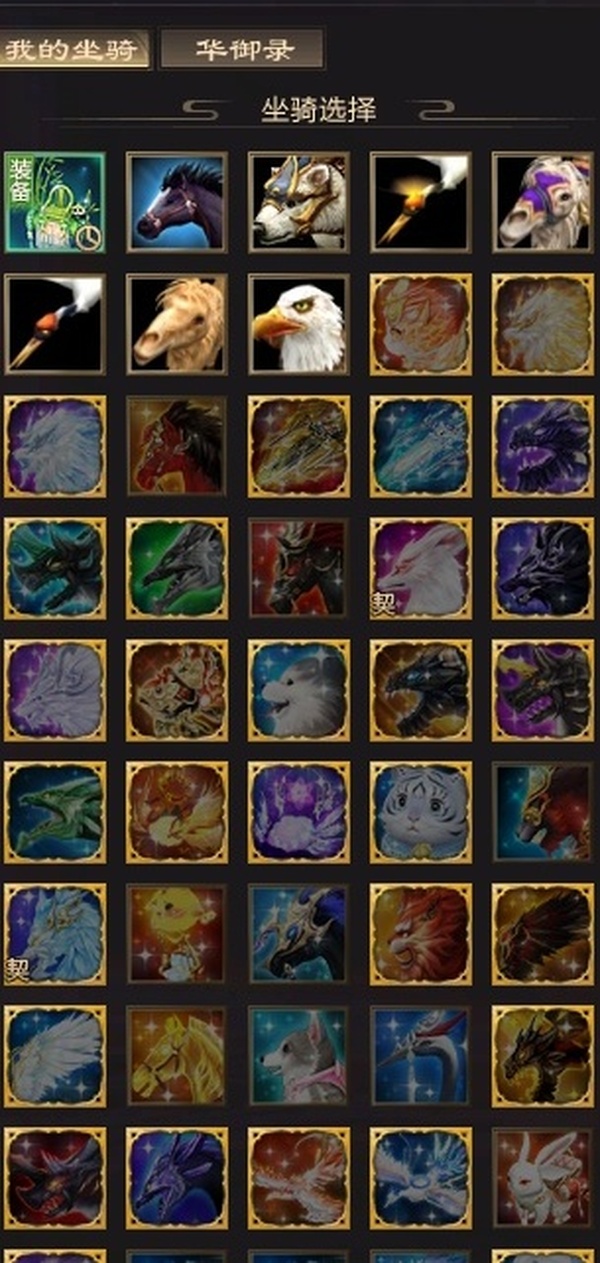Screen dimensions: 600x1263
Task: Select the green dragon on blue background
Action: point(55,812)
